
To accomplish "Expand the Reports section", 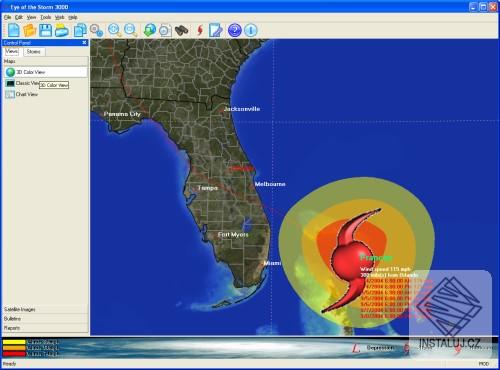I will click(x=45, y=328).
